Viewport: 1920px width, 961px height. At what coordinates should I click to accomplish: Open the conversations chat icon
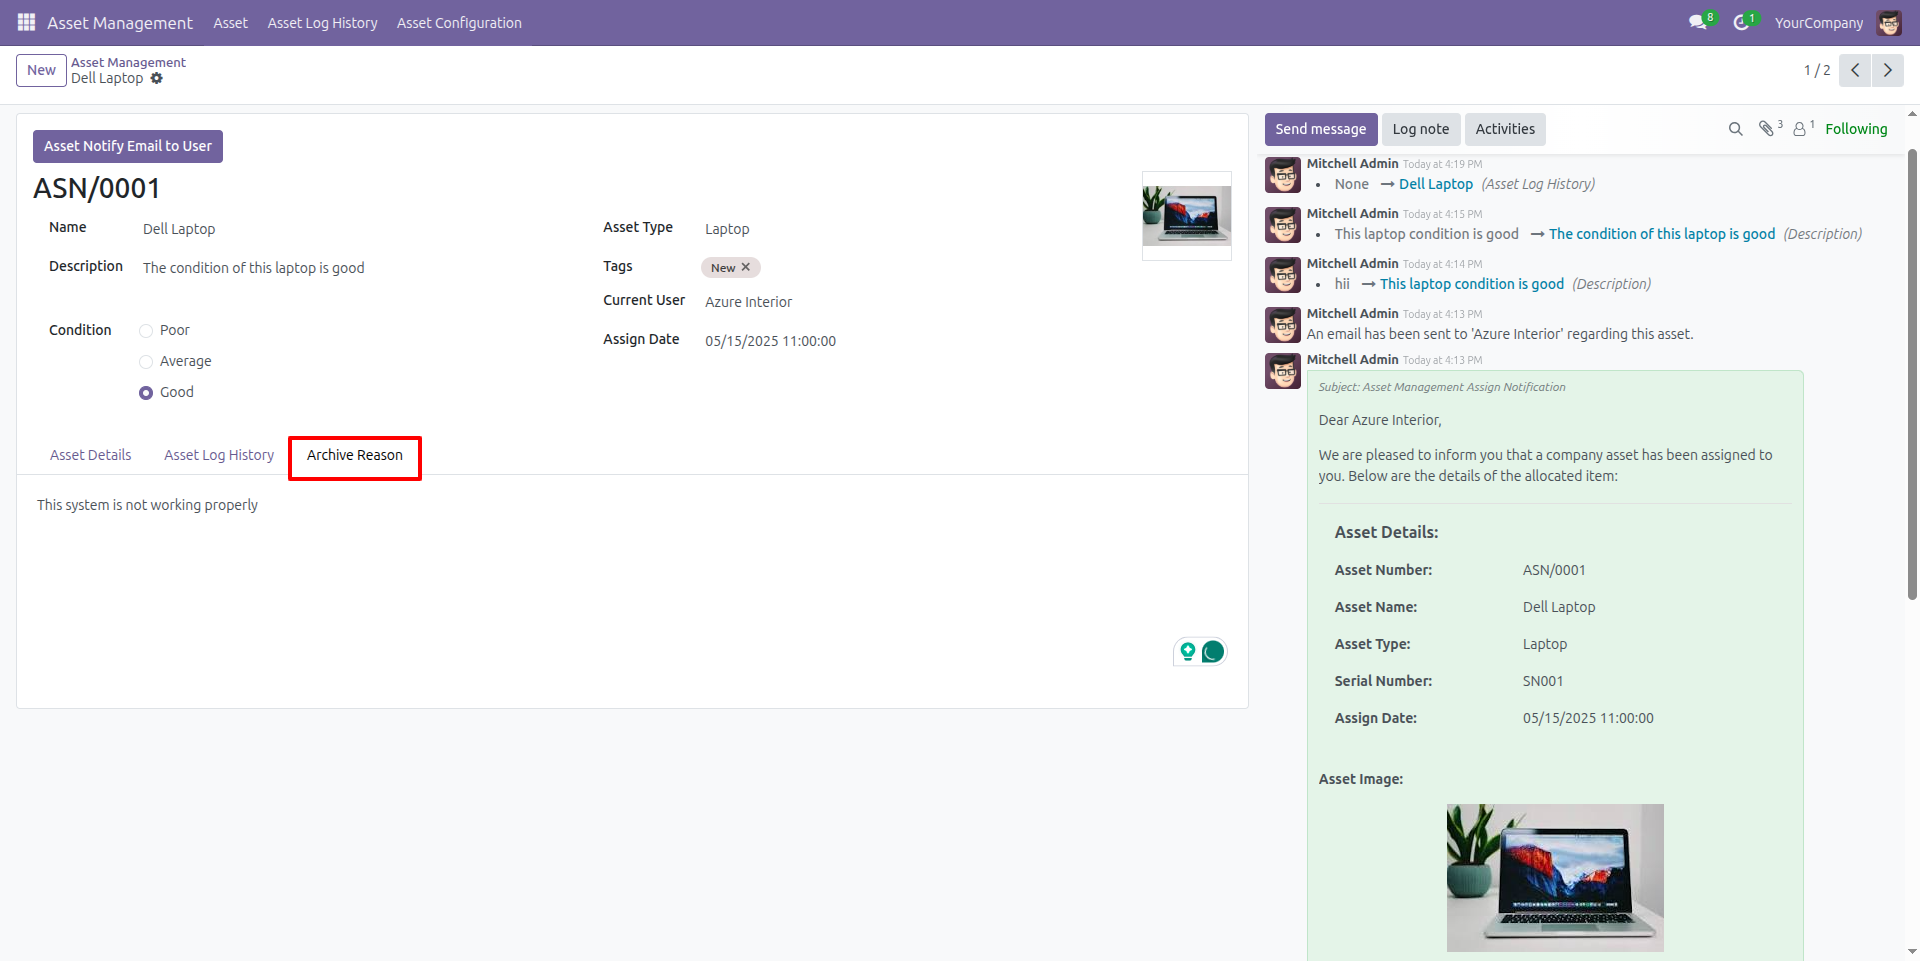click(1698, 22)
